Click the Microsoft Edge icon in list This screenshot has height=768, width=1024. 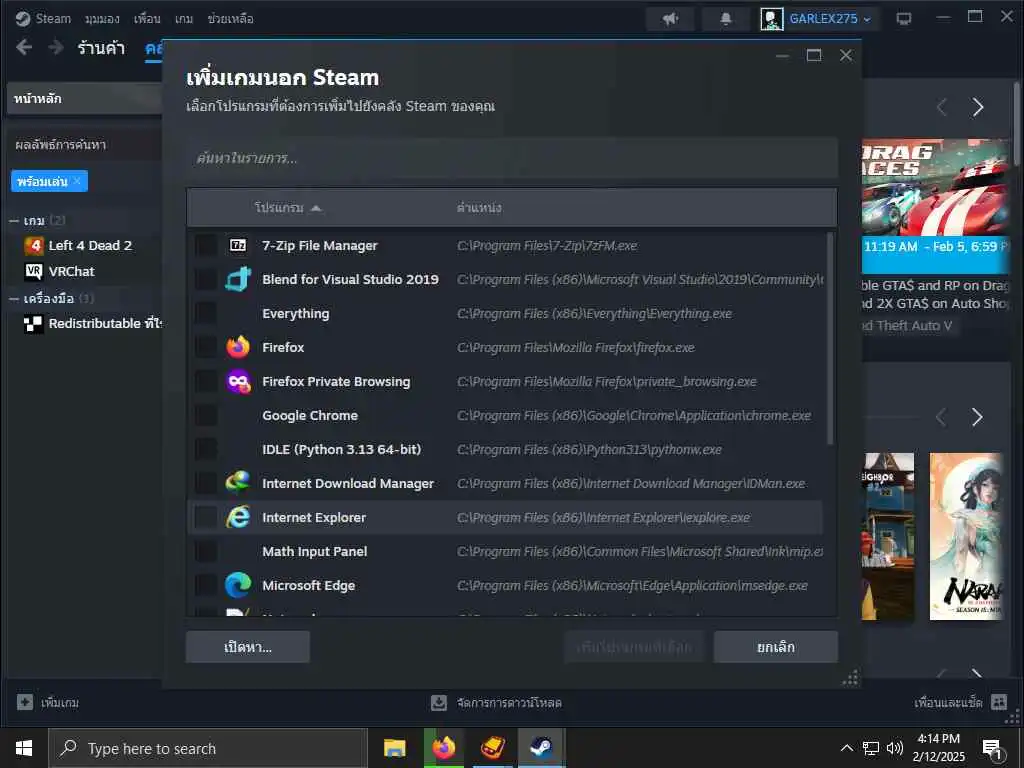tap(238, 585)
